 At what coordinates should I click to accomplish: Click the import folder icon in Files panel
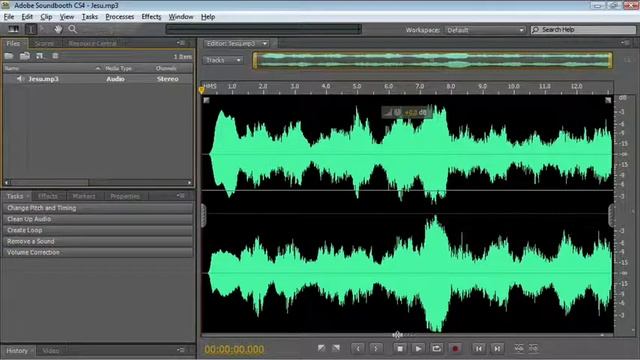pos(24,56)
